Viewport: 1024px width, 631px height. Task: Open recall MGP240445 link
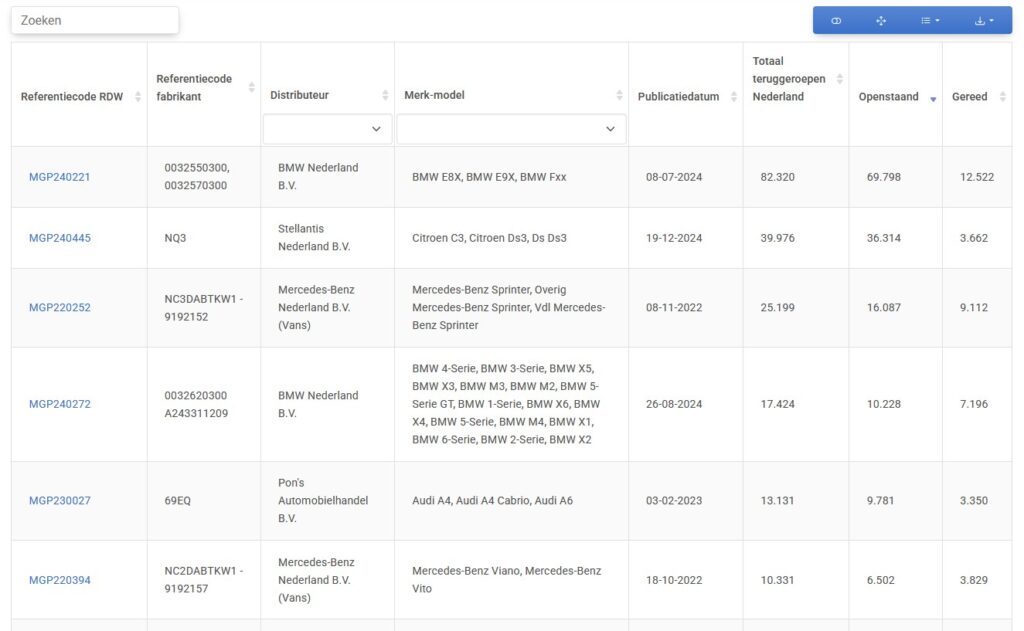(59, 238)
